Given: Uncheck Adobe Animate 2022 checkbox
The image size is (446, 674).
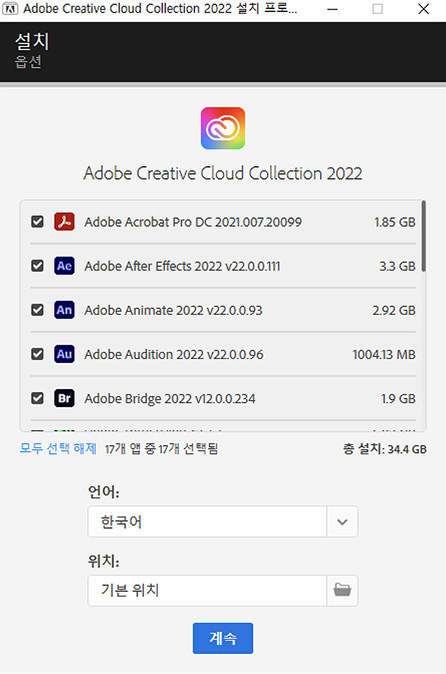Looking at the screenshot, I should 37,310.
